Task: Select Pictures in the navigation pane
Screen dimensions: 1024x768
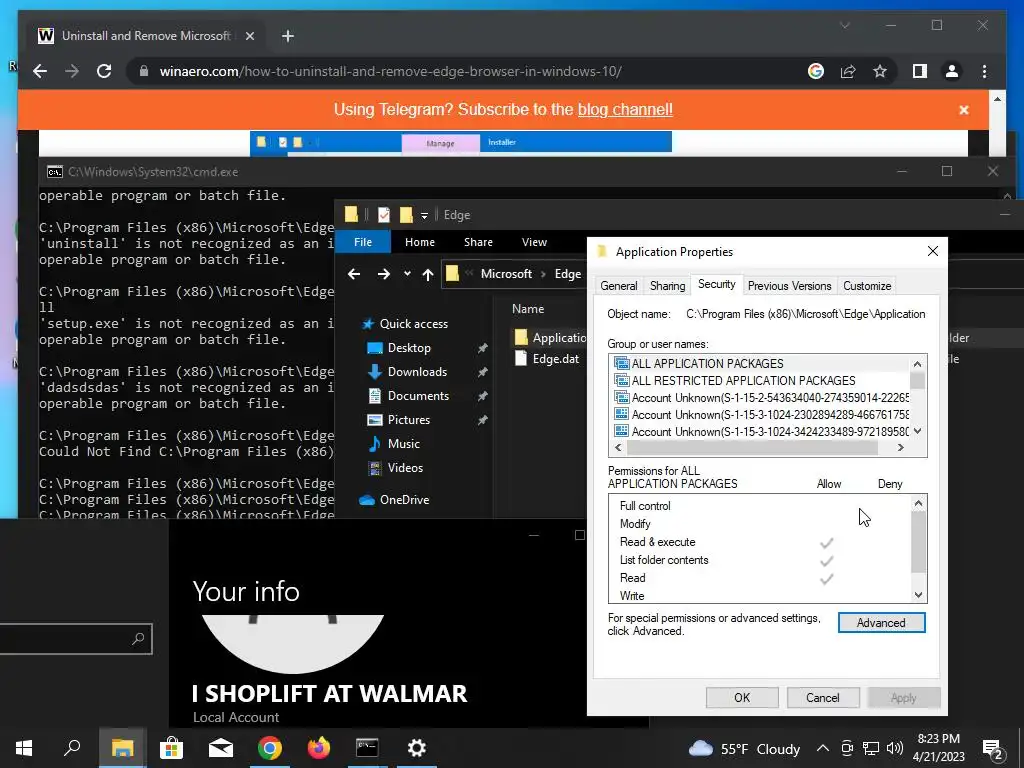Action: 408,420
